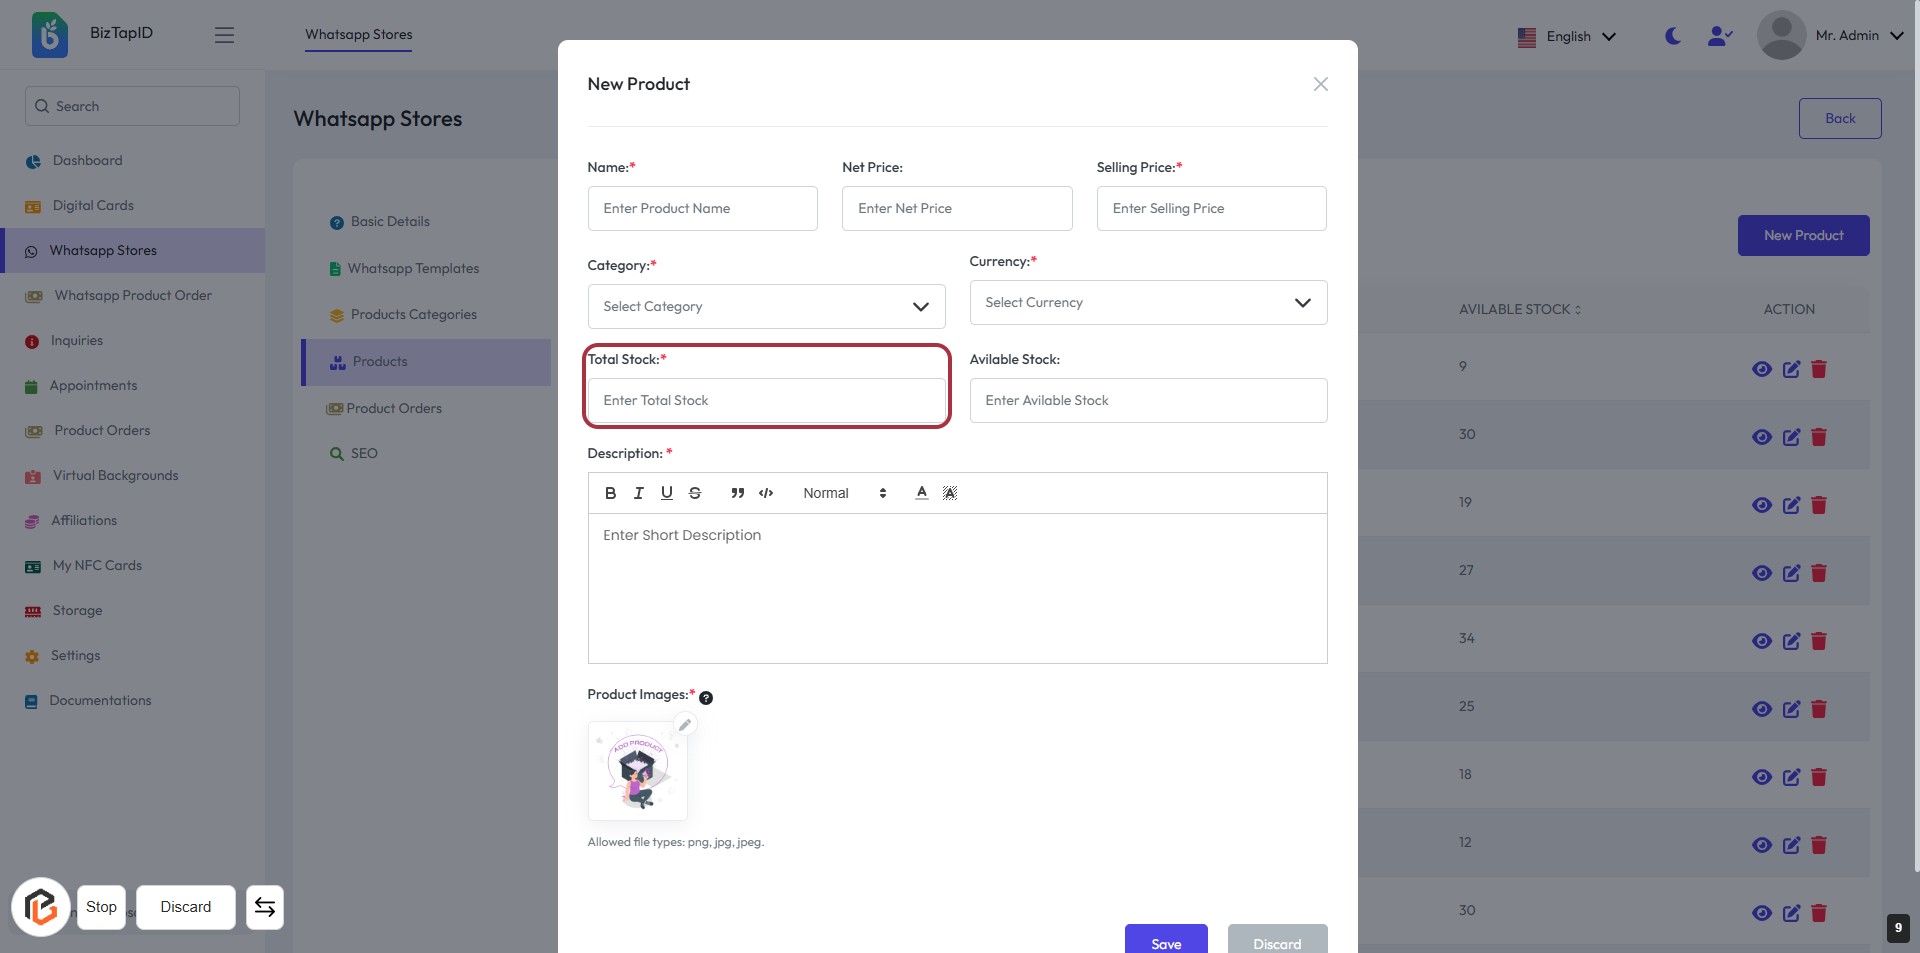The image size is (1920, 953).
Task: Open the text color picker
Action: pyautogui.click(x=921, y=493)
